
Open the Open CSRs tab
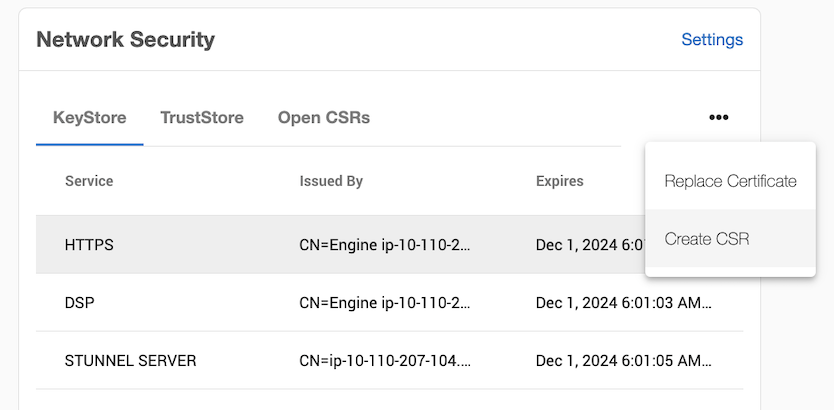point(324,118)
